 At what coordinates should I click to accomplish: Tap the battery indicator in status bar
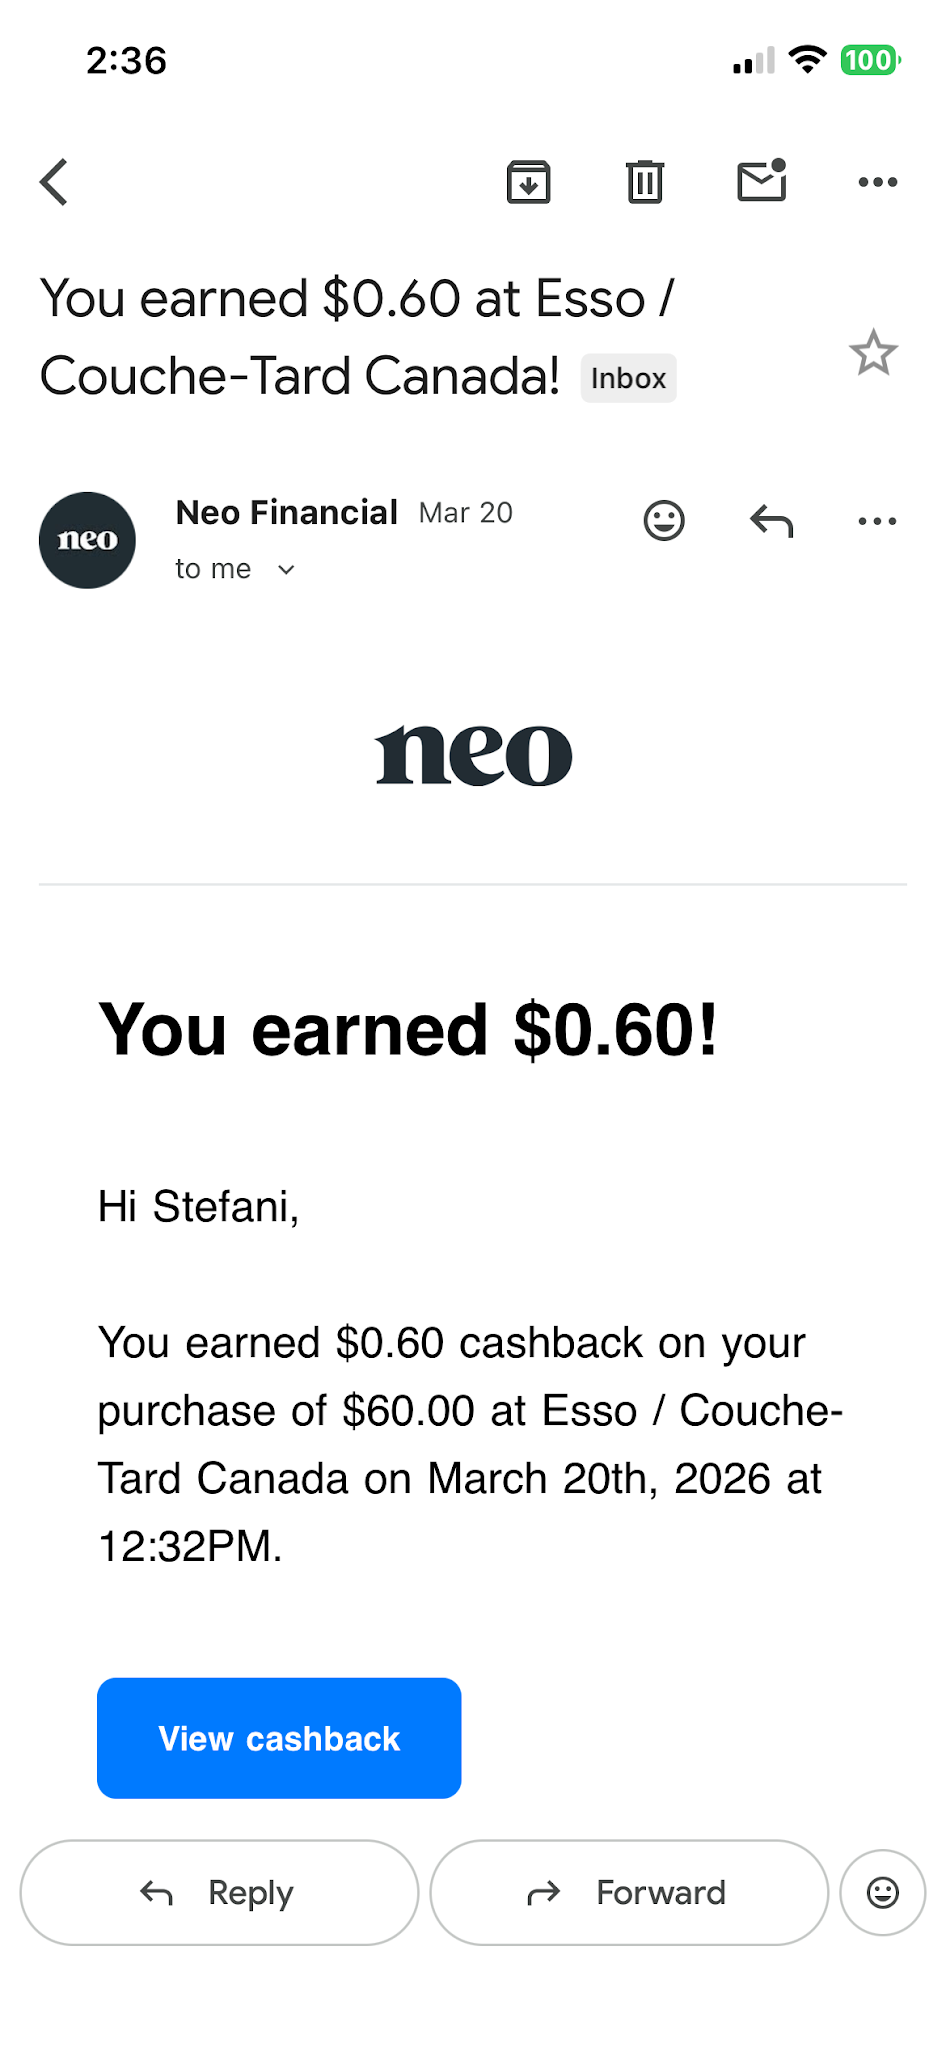point(871,60)
